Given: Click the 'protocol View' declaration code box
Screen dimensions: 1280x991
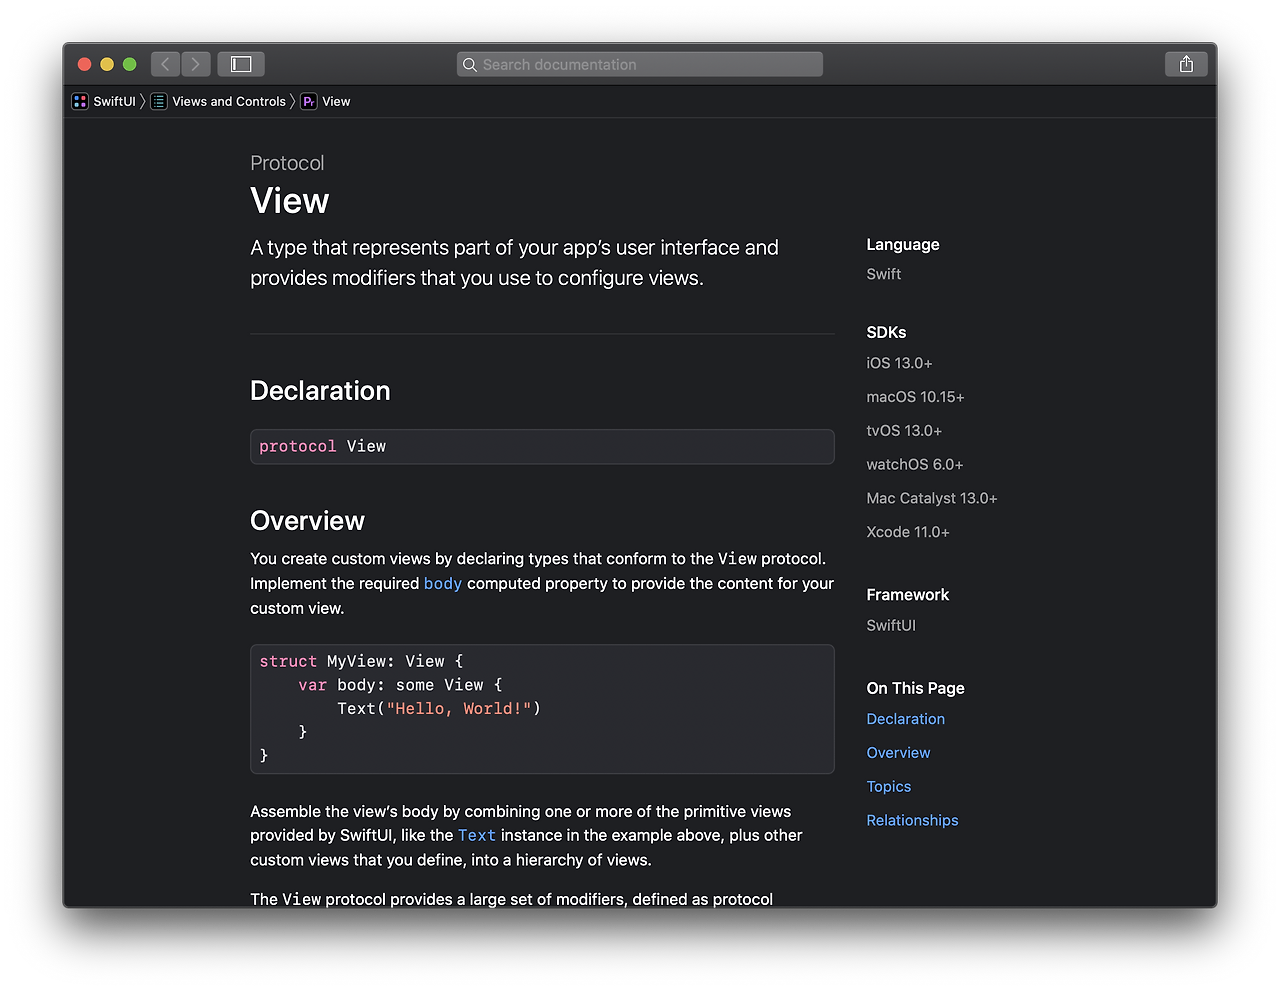Looking at the screenshot, I should [x=542, y=446].
